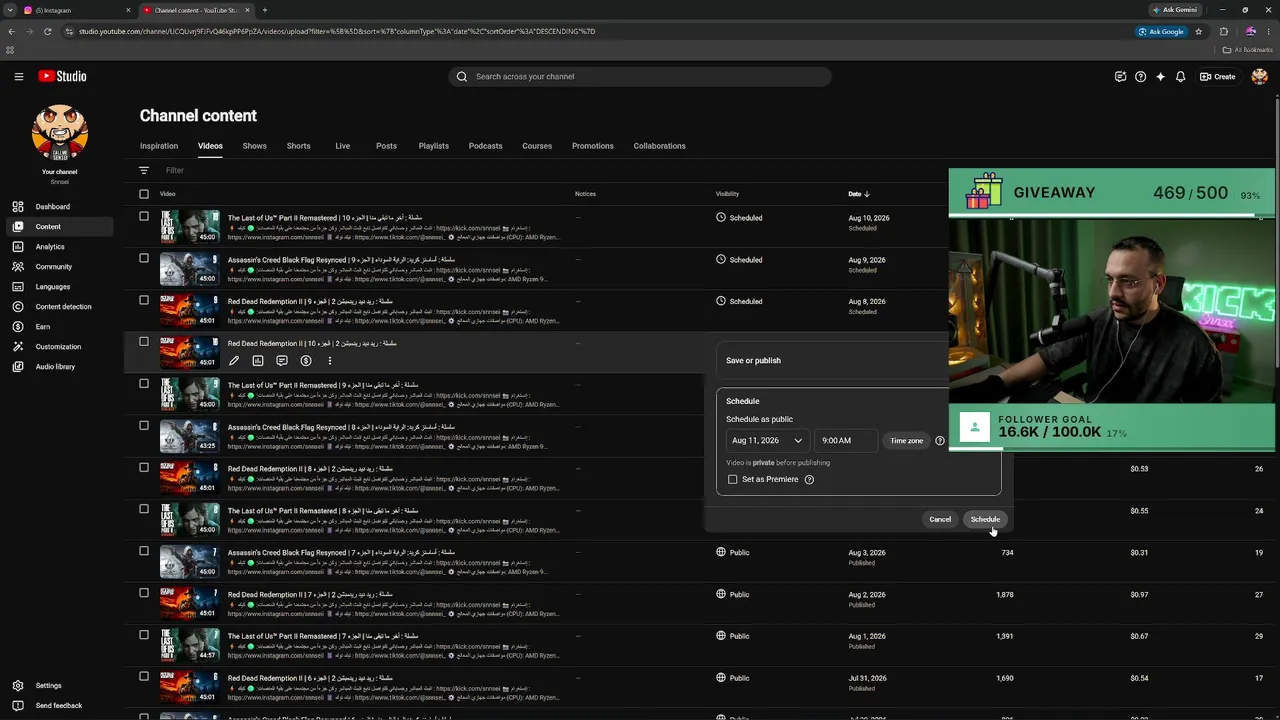Viewport: 1280px width, 720px height.
Task: Click the filter lines icon
Action: pyautogui.click(x=144, y=171)
